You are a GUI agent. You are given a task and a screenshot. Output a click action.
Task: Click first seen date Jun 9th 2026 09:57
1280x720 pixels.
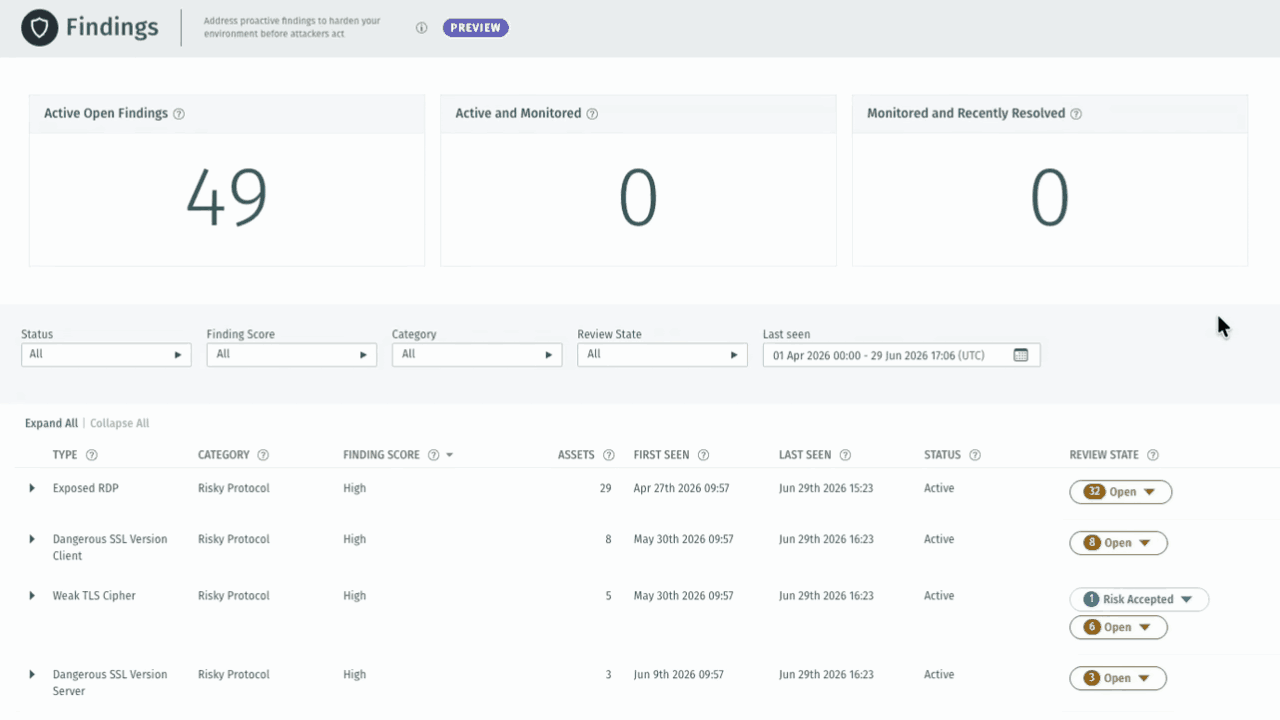[x=679, y=674]
